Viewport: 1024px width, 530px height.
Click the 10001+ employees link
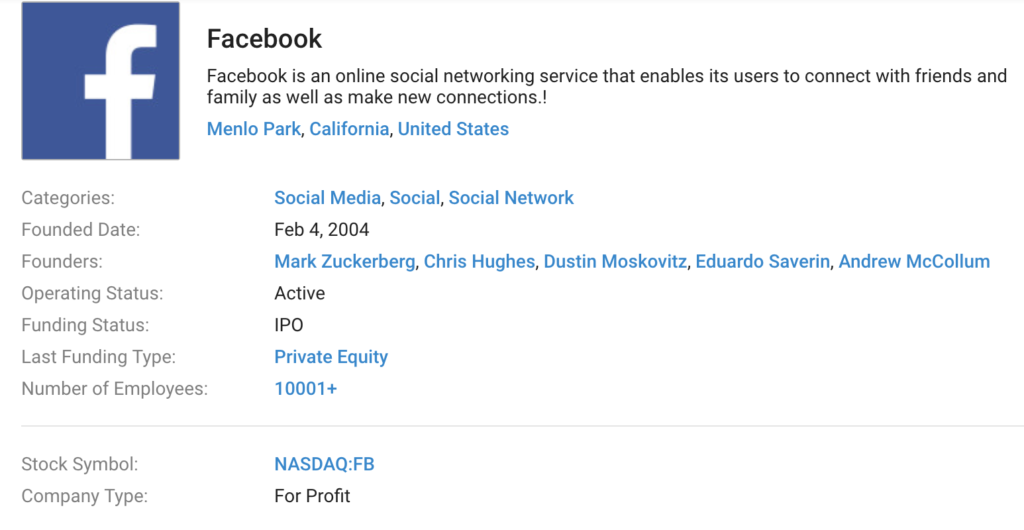[306, 389]
